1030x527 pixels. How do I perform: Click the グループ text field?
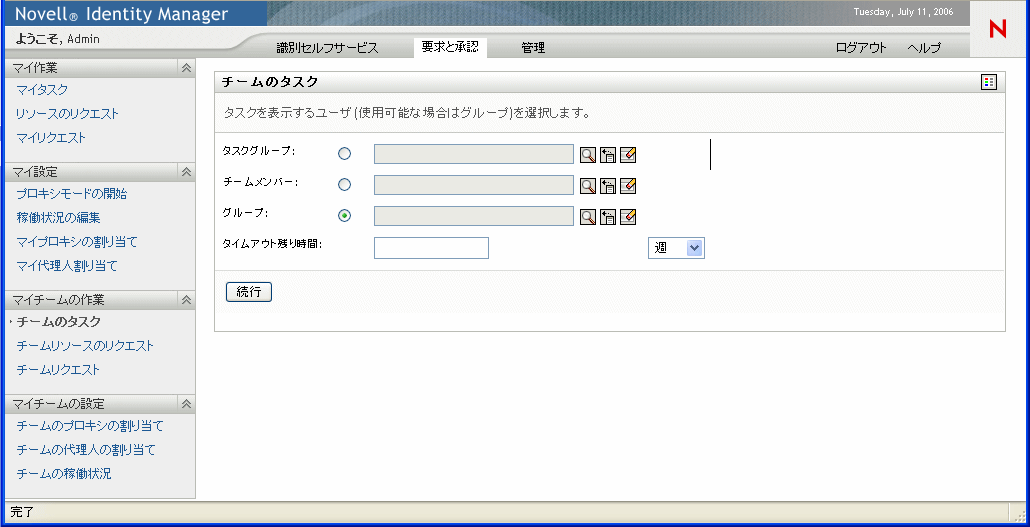pyautogui.click(x=474, y=216)
